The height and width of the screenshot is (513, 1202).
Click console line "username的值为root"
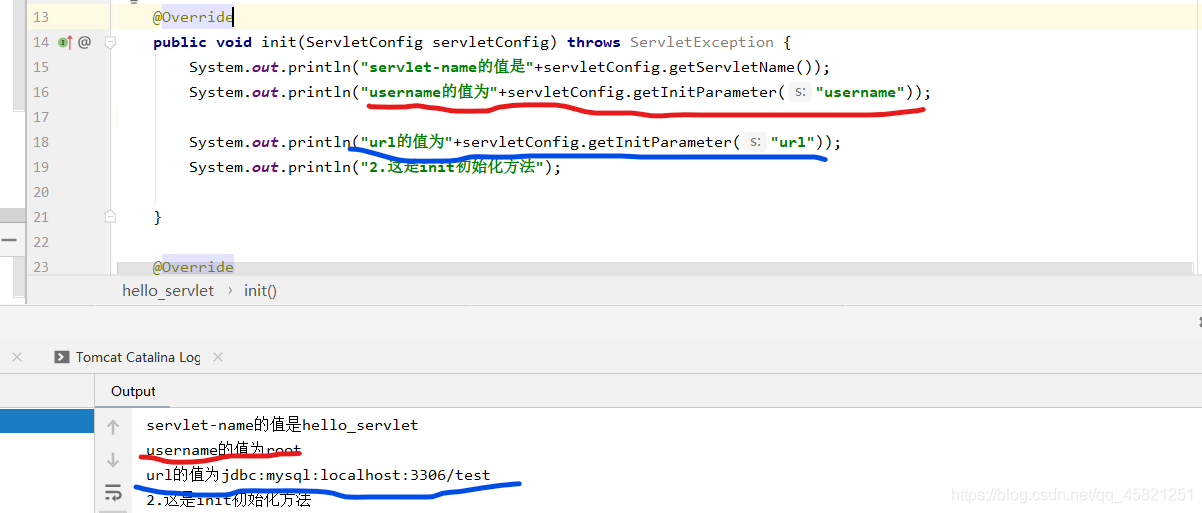(223, 450)
